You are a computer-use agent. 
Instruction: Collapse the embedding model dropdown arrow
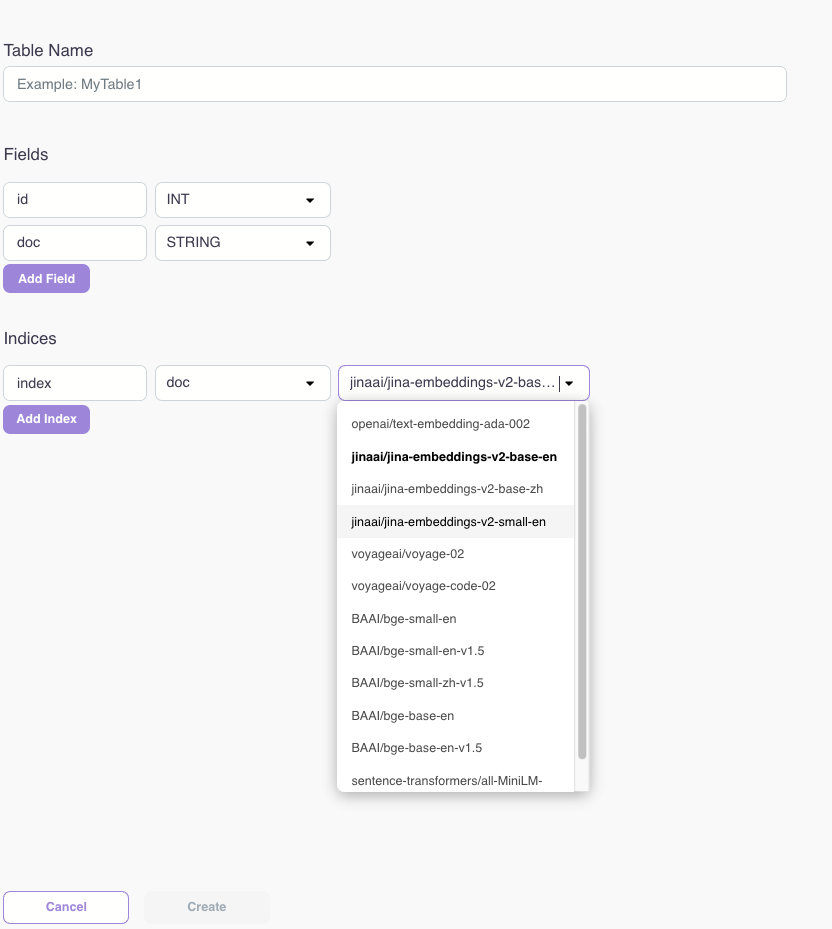coord(569,383)
